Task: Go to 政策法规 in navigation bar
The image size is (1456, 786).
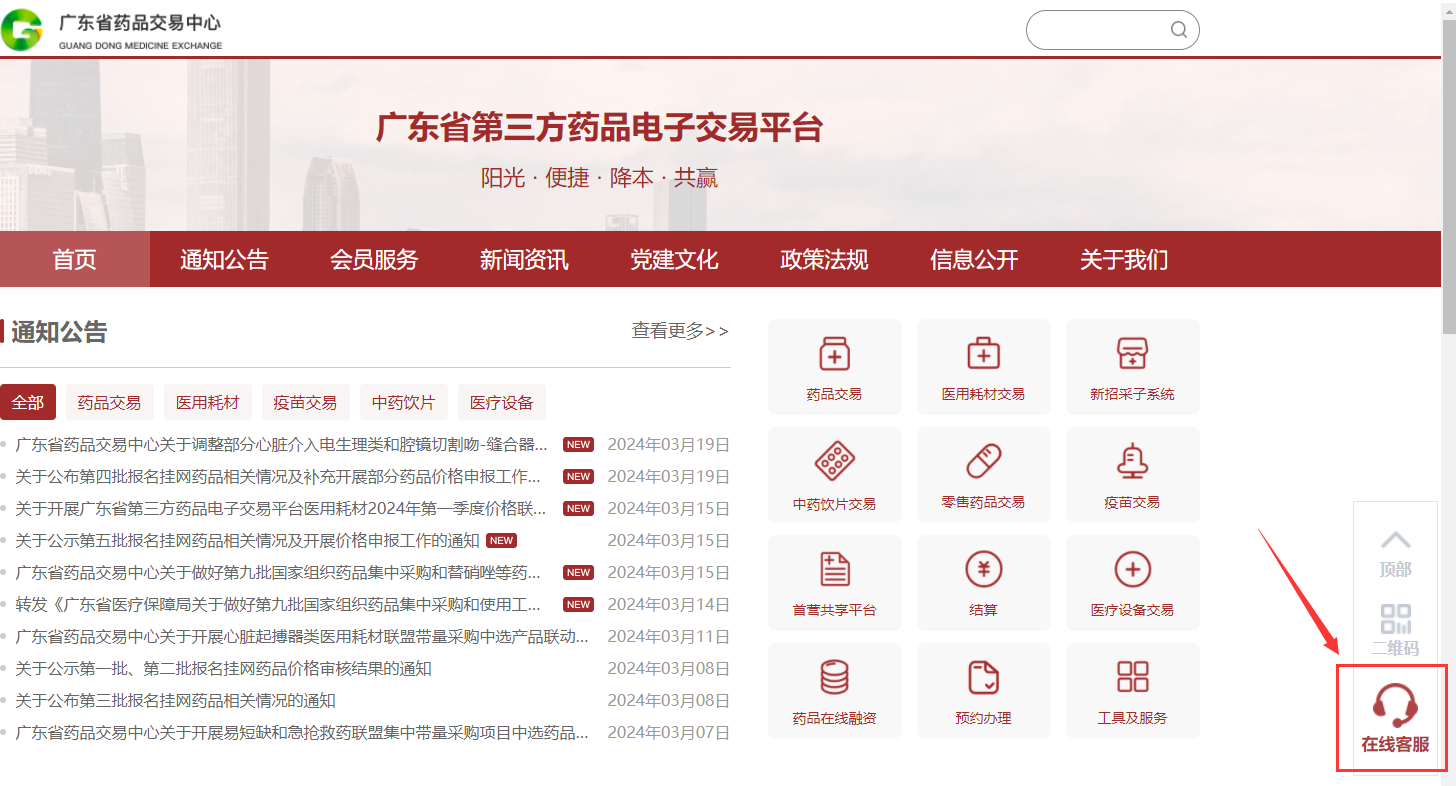Action: pos(824,260)
